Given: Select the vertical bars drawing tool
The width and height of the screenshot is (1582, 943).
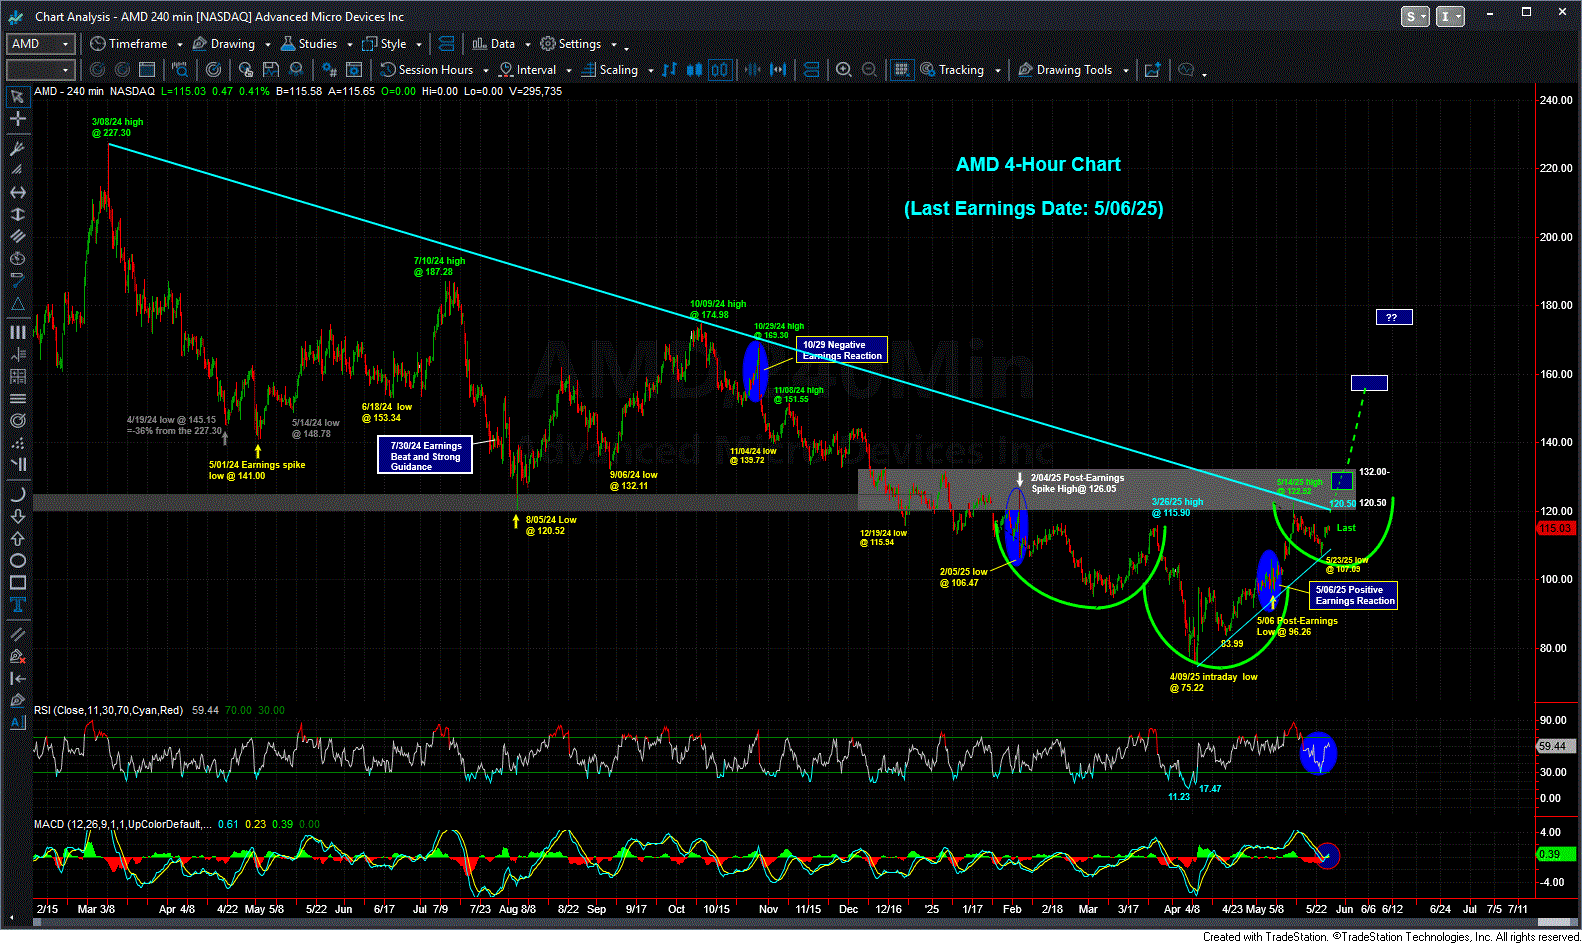Looking at the screenshot, I should tap(17, 332).
